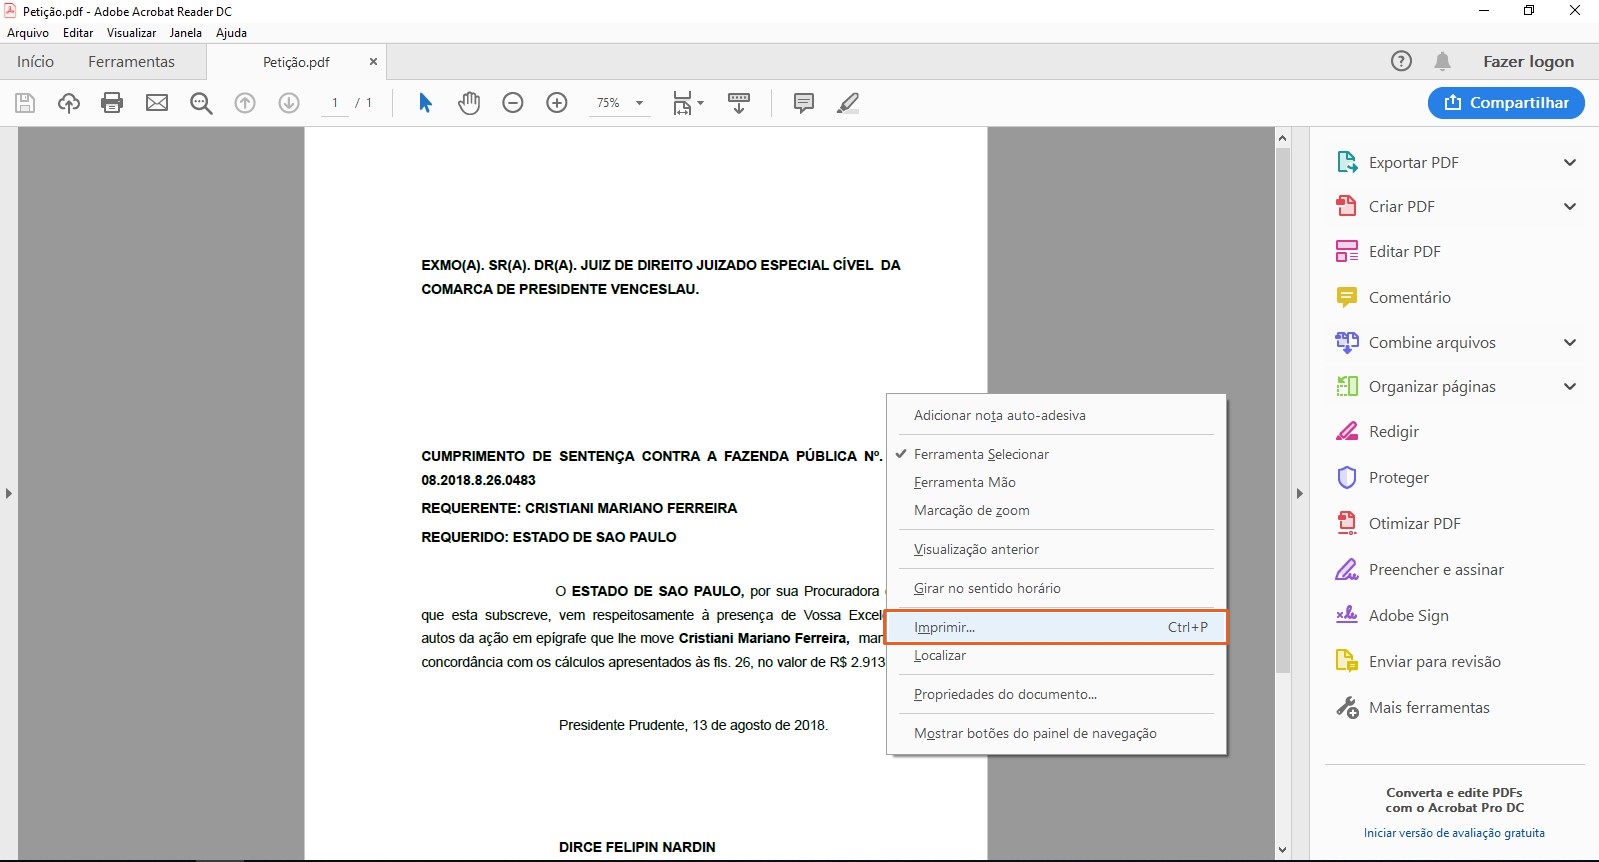This screenshot has height=862, width=1599.
Task: Click the document scrollbar down arrow
Action: tap(1283, 850)
